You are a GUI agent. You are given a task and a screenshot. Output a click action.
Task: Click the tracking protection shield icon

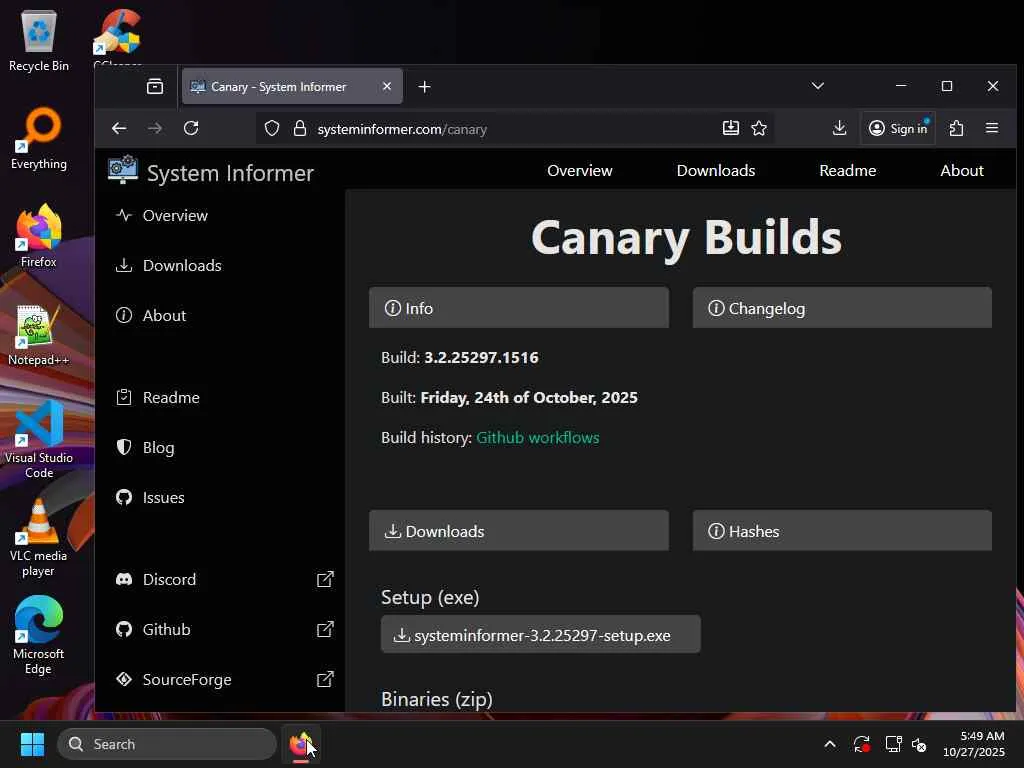click(x=272, y=129)
